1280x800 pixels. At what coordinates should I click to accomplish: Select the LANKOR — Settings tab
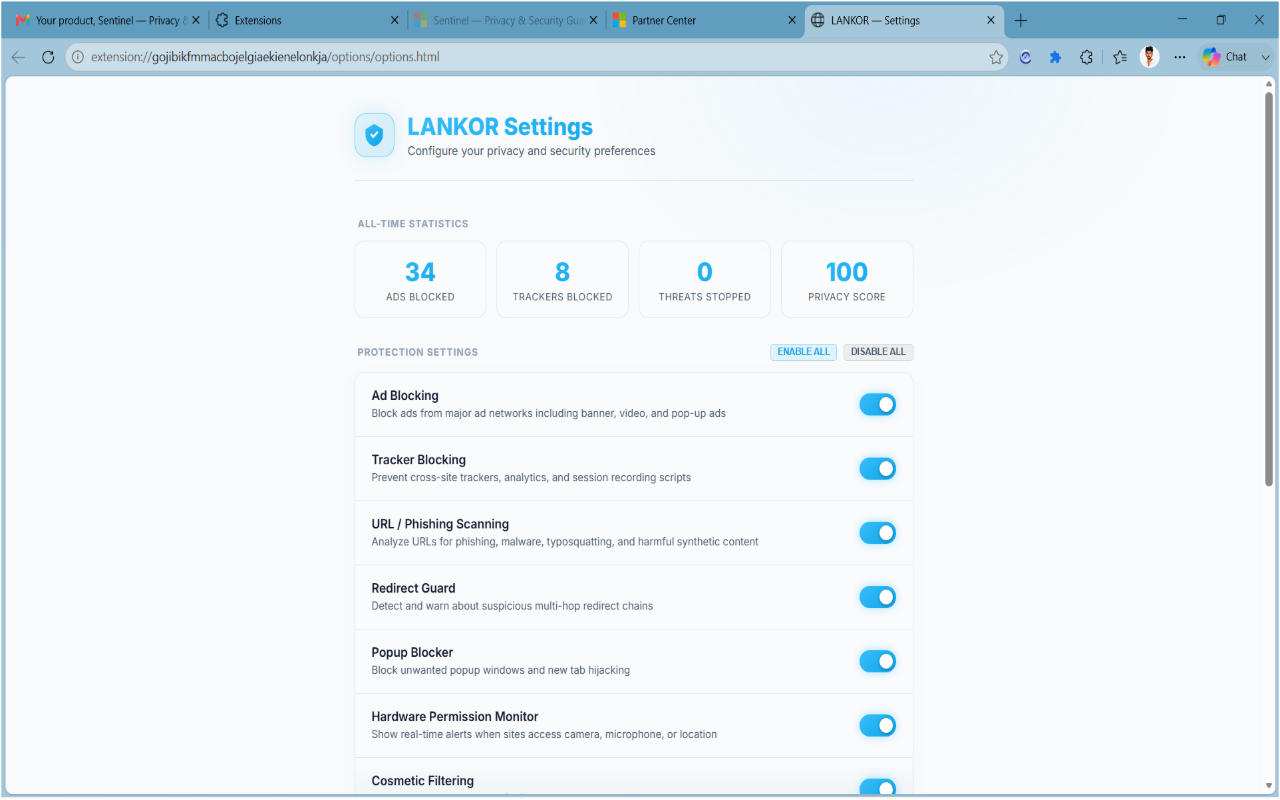[x=903, y=20]
